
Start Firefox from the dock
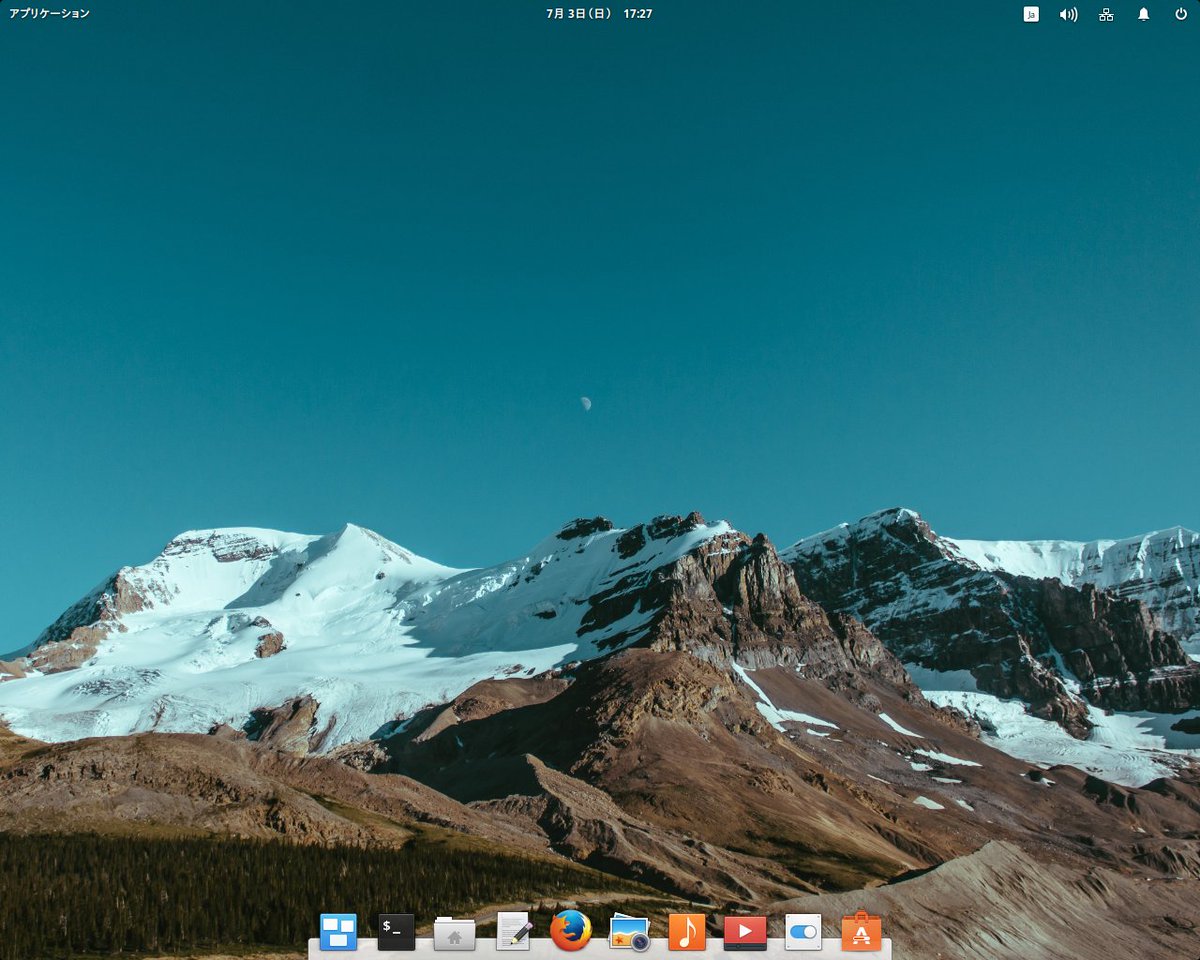(x=570, y=931)
